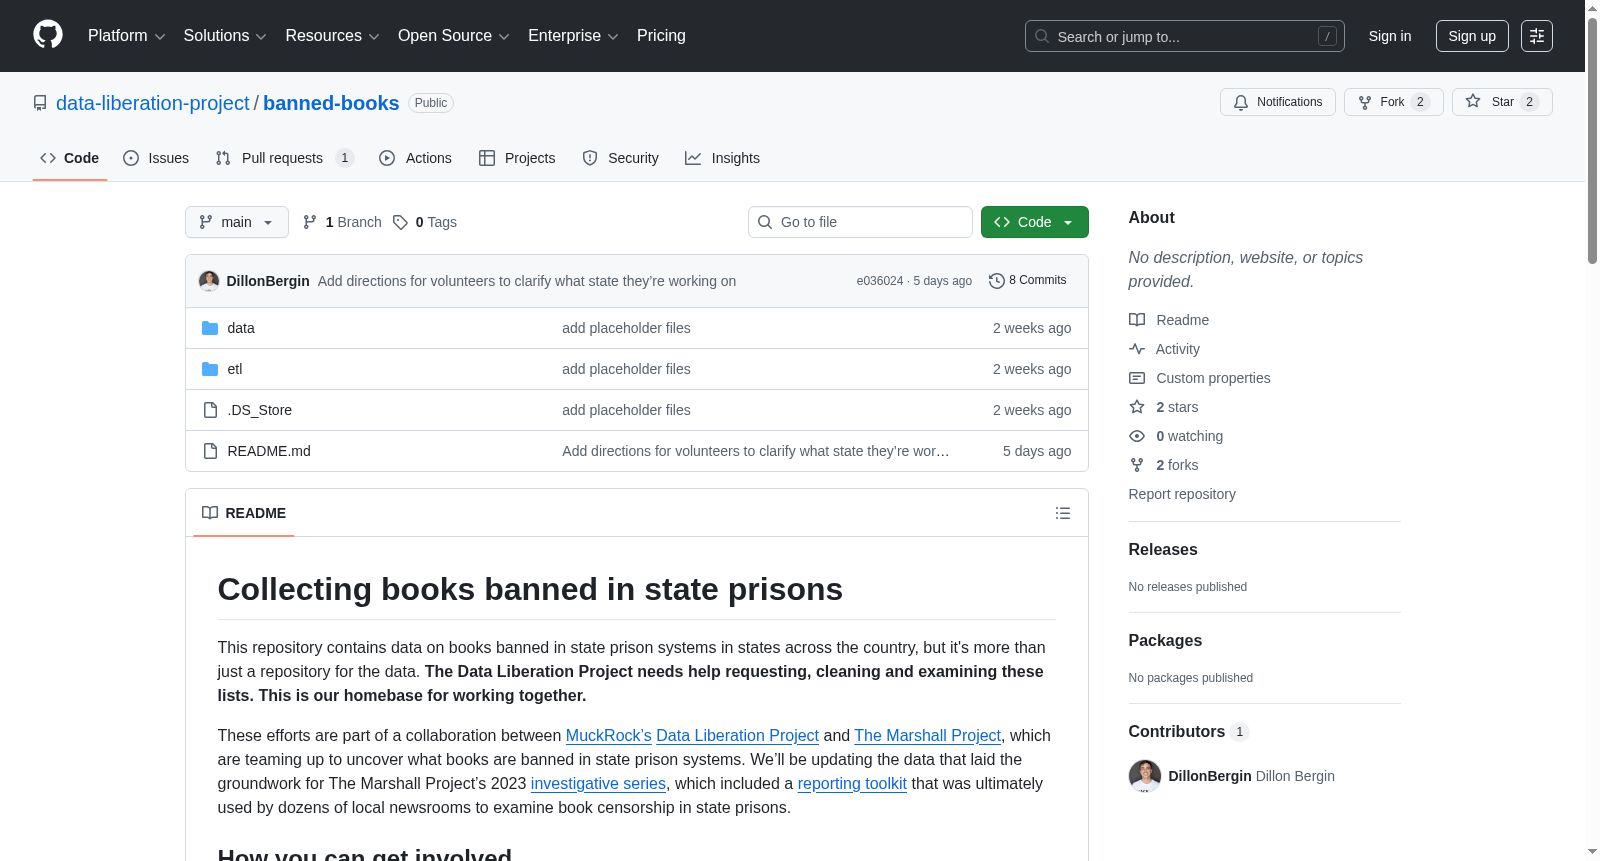Expand the Open Source menu
This screenshot has height=861, width=1600.
pos(454,36)
